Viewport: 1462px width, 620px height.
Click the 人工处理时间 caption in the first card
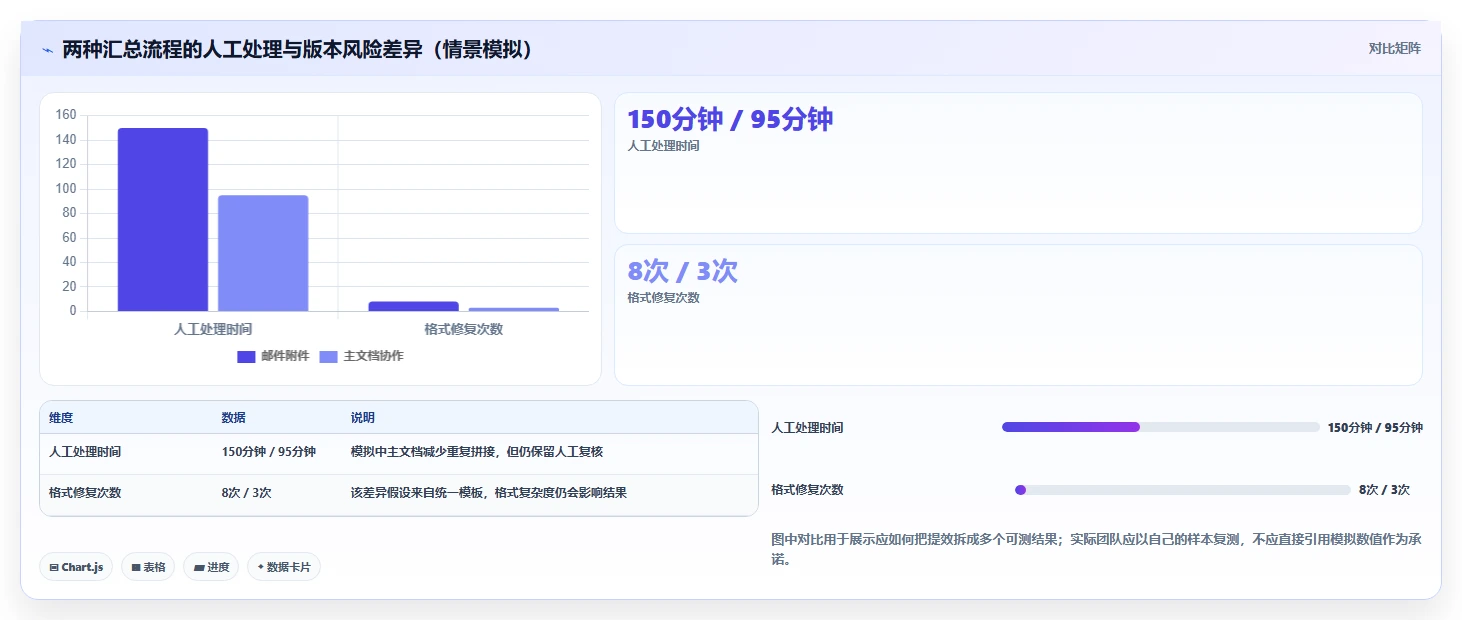click(663, 146)
